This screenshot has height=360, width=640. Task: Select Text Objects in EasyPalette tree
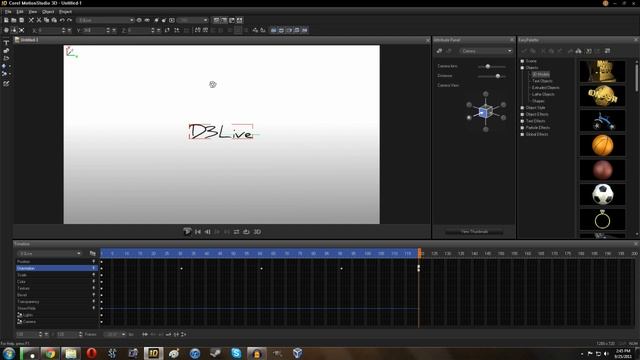click(542, 81)
